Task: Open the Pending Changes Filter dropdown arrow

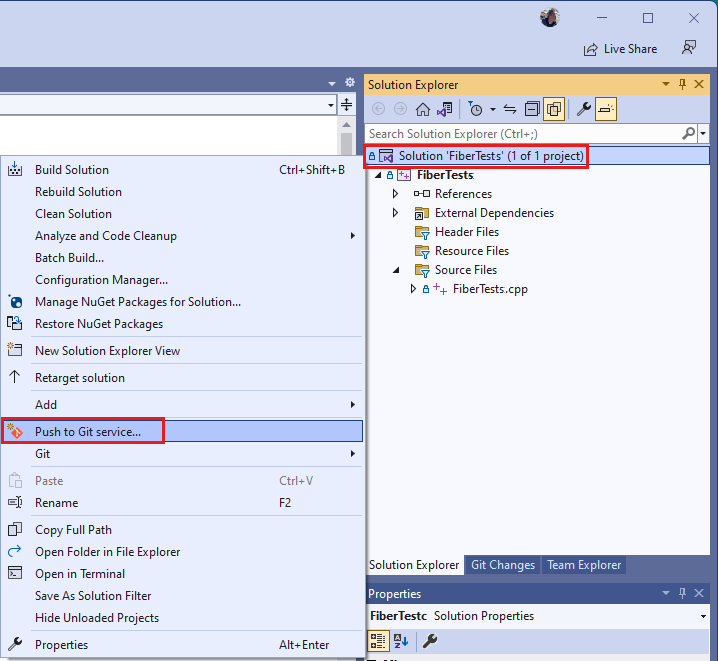Action: coord(493,109)
